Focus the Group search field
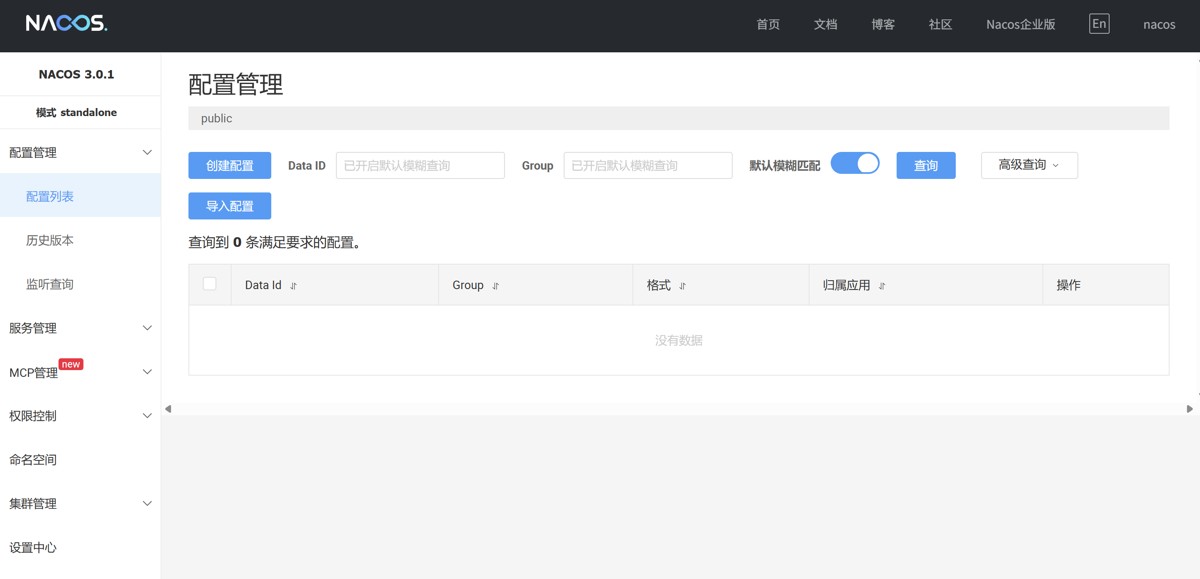This screenshot has height=579, width=1200. [648, 166]
